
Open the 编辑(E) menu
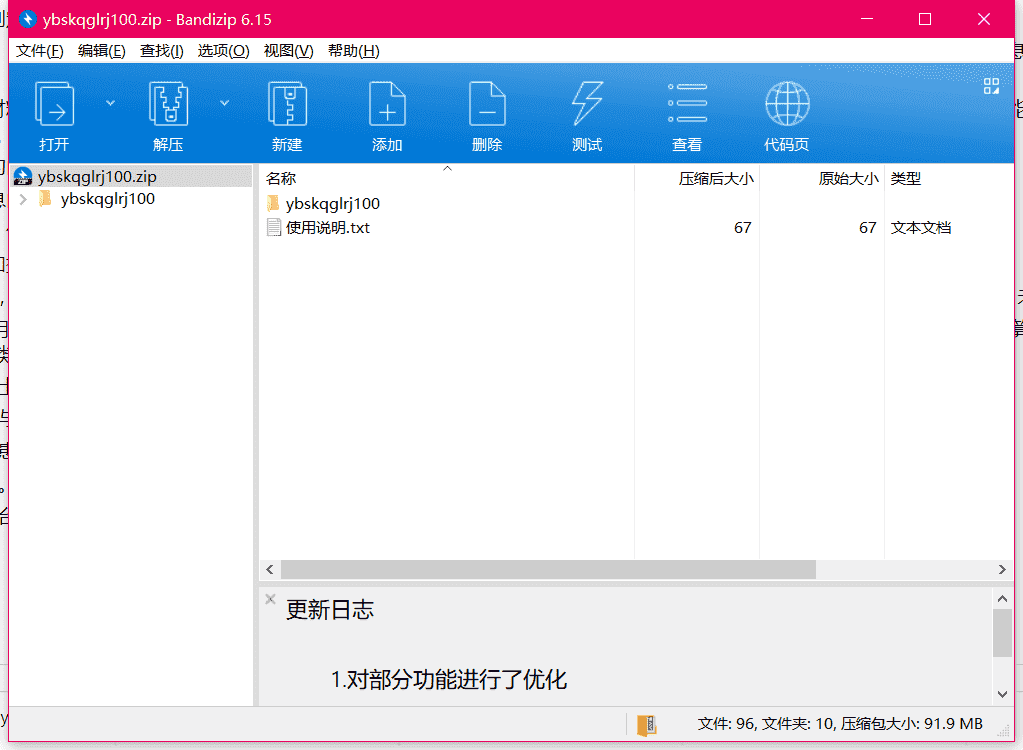pyautogui.click(x=102, y=51)
